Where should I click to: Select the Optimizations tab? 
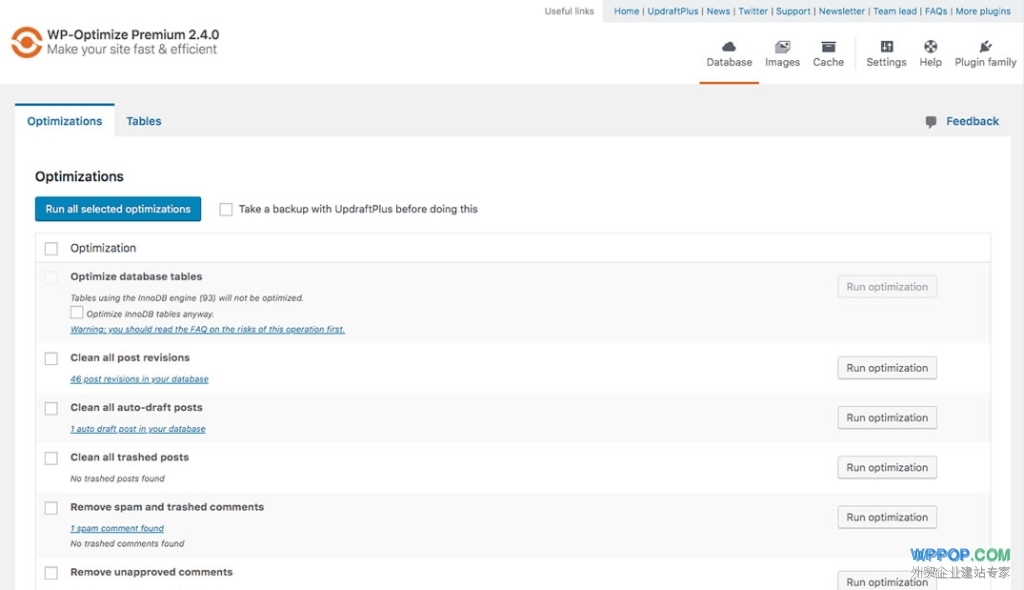point(64,121)
